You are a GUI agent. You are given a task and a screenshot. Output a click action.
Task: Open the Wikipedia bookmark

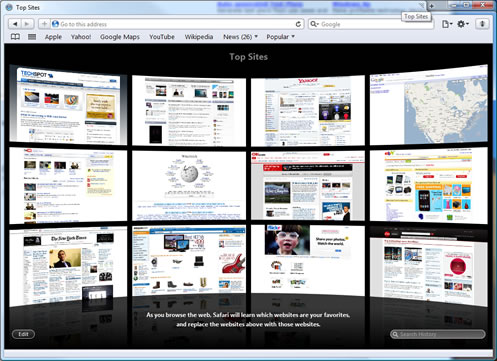tap(199, 37)
